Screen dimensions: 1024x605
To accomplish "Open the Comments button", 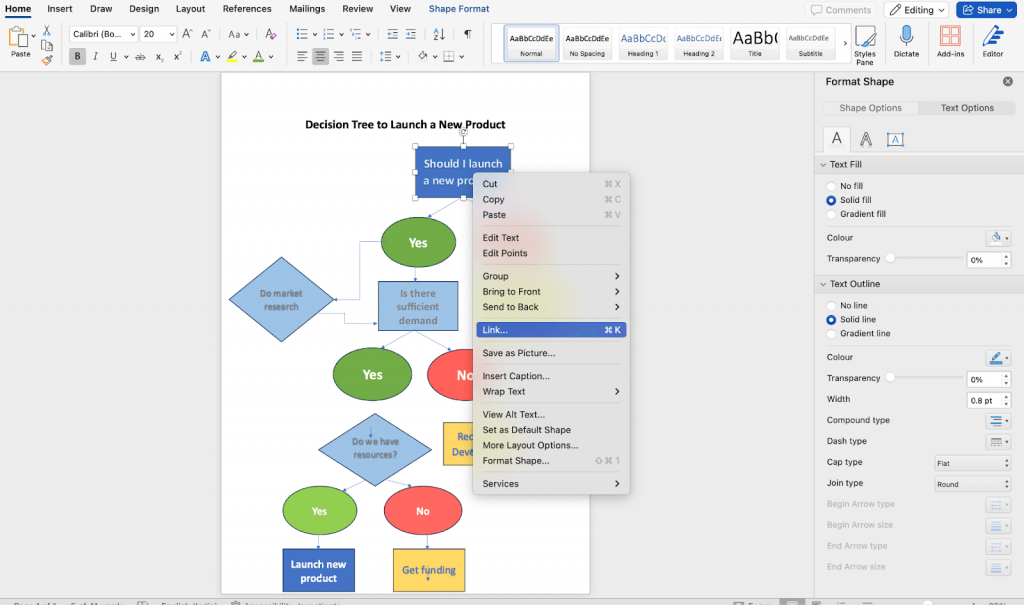I will click(841, 10).
